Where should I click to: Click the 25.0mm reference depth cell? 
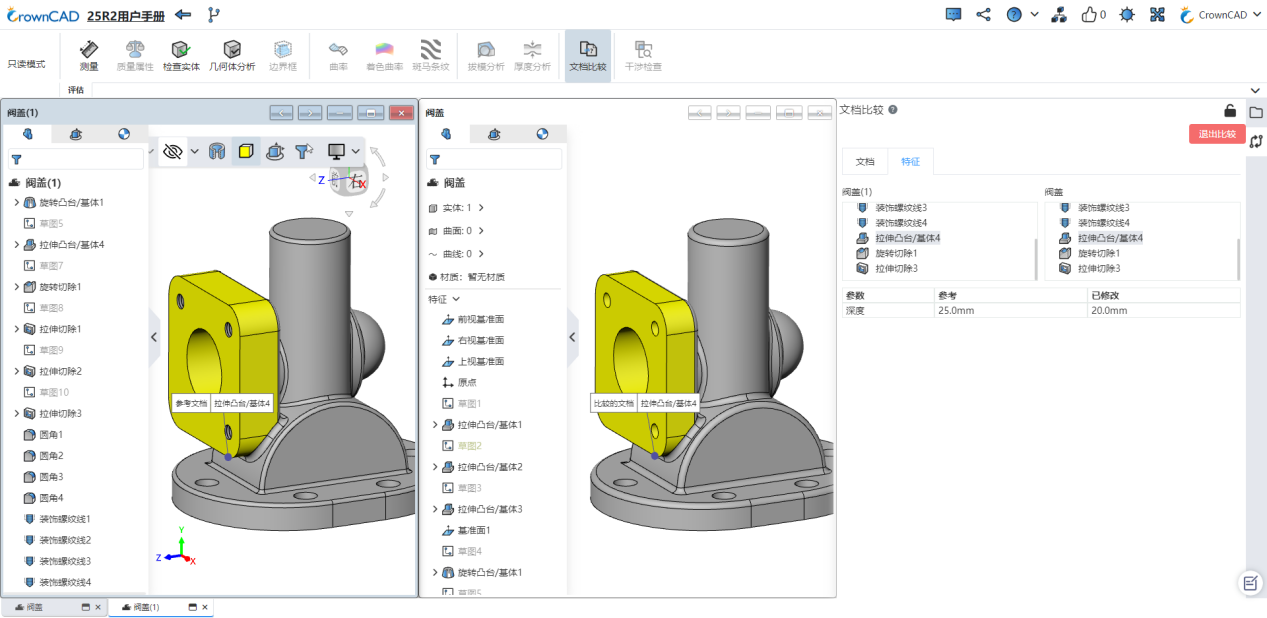1009,310
